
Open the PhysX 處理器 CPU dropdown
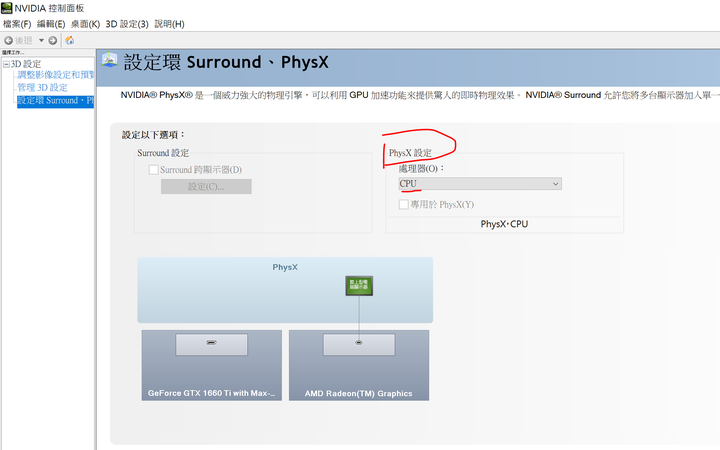480,184
